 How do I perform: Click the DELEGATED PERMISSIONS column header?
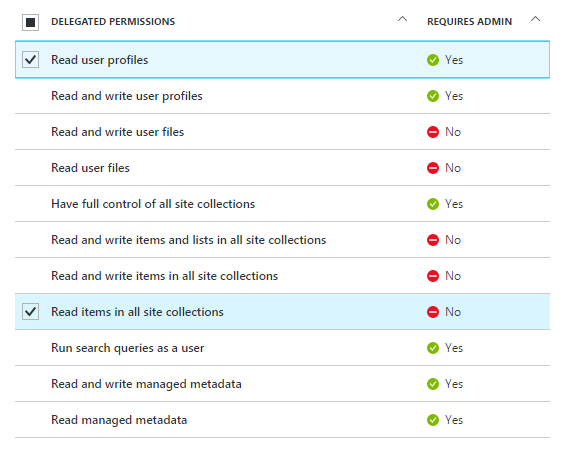[x=113, y=22]
